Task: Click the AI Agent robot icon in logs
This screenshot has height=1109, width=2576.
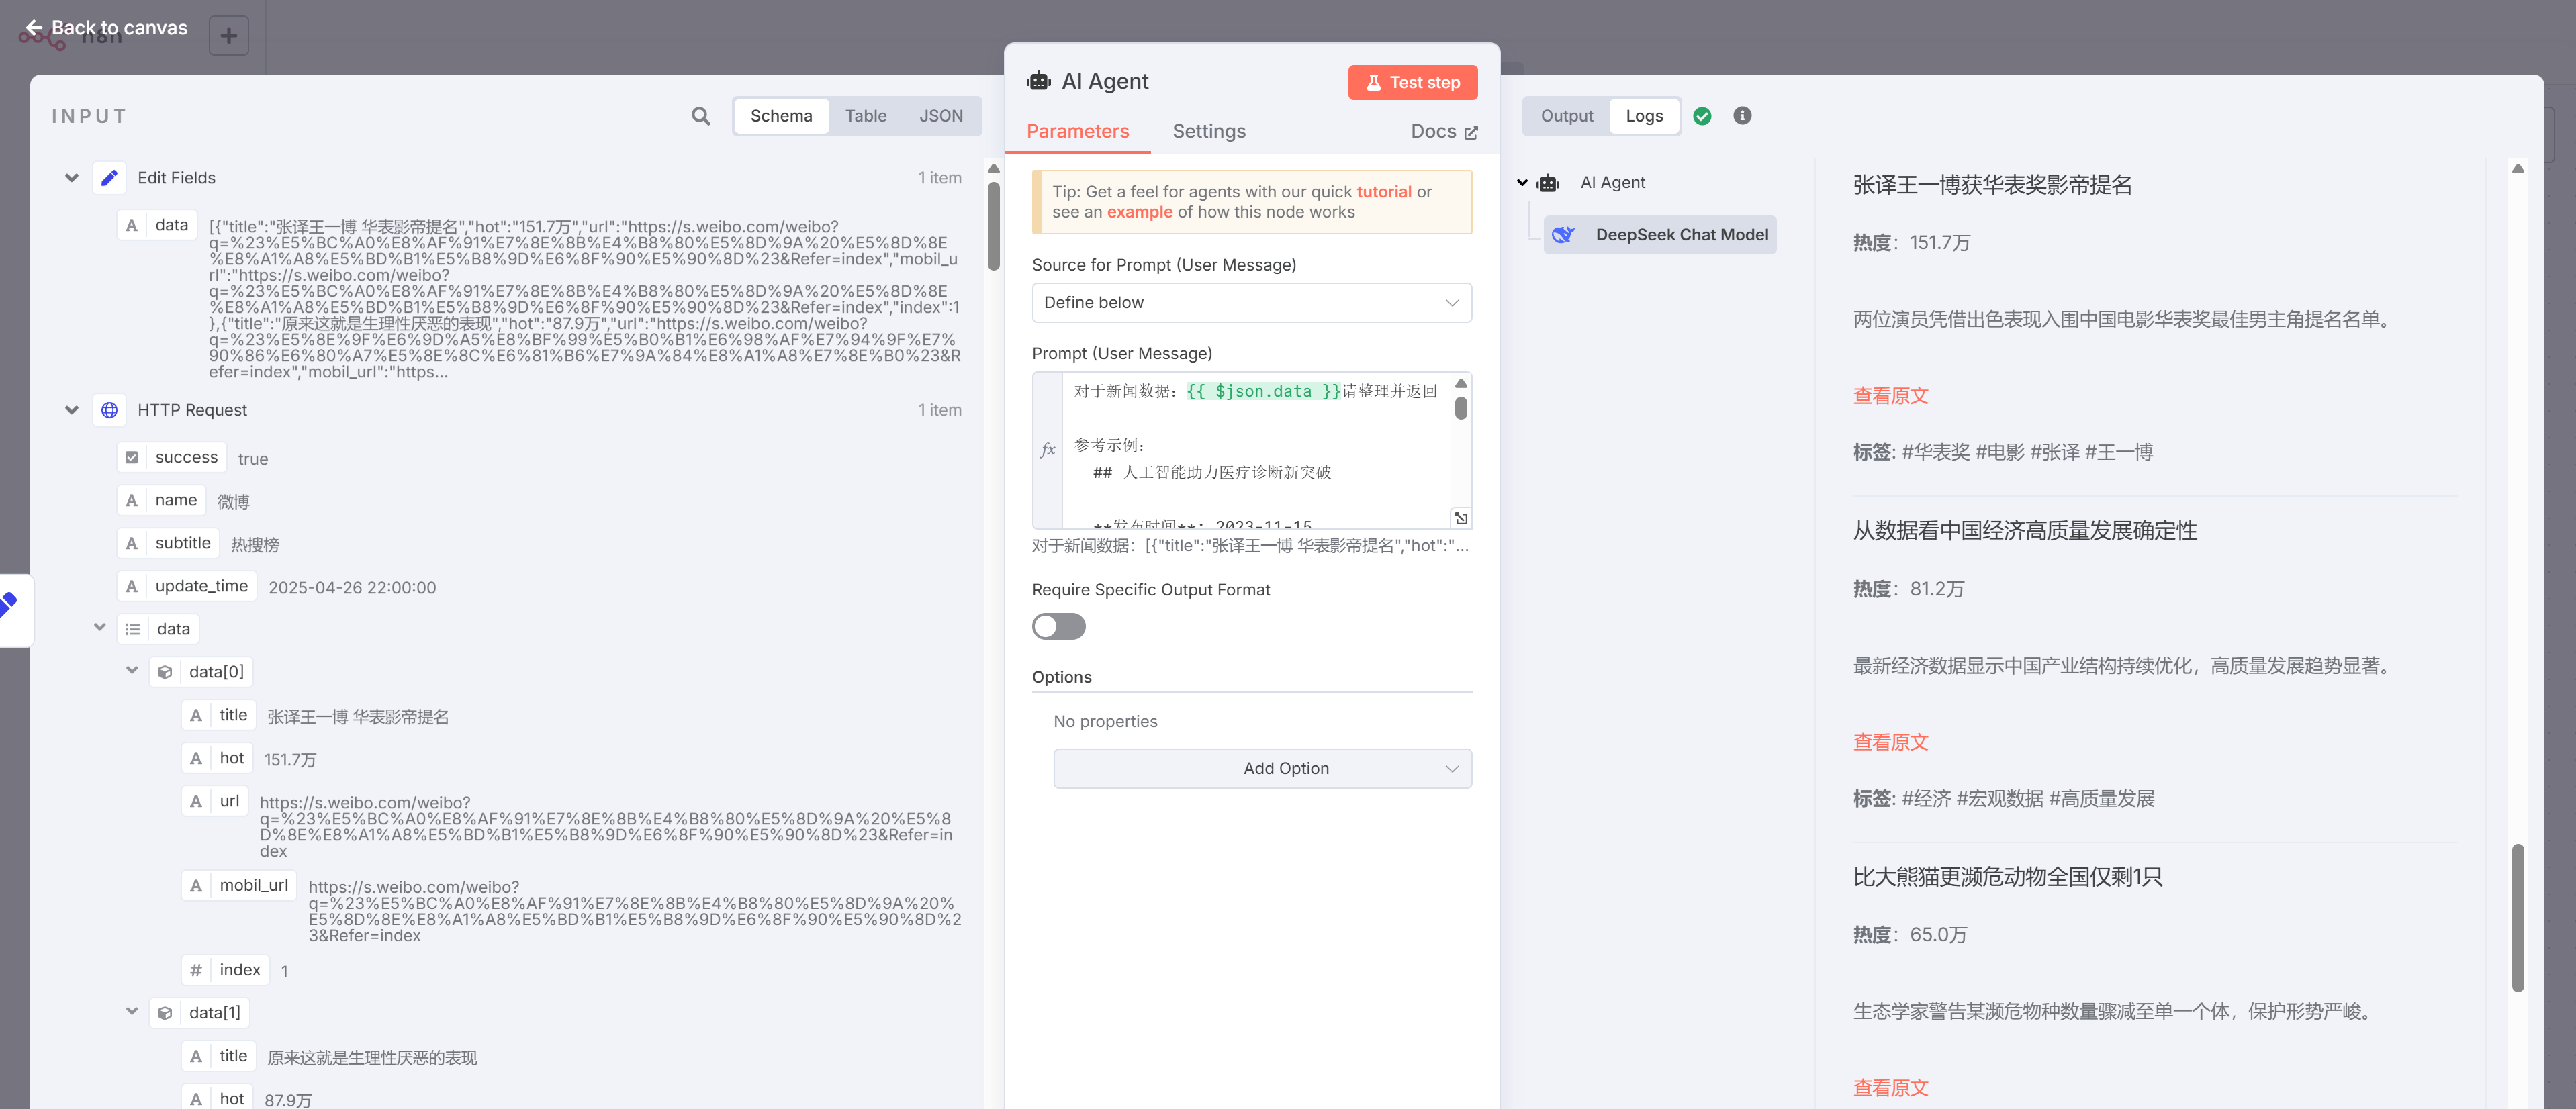Action: pyautogui.click(x=1548, y=183)
